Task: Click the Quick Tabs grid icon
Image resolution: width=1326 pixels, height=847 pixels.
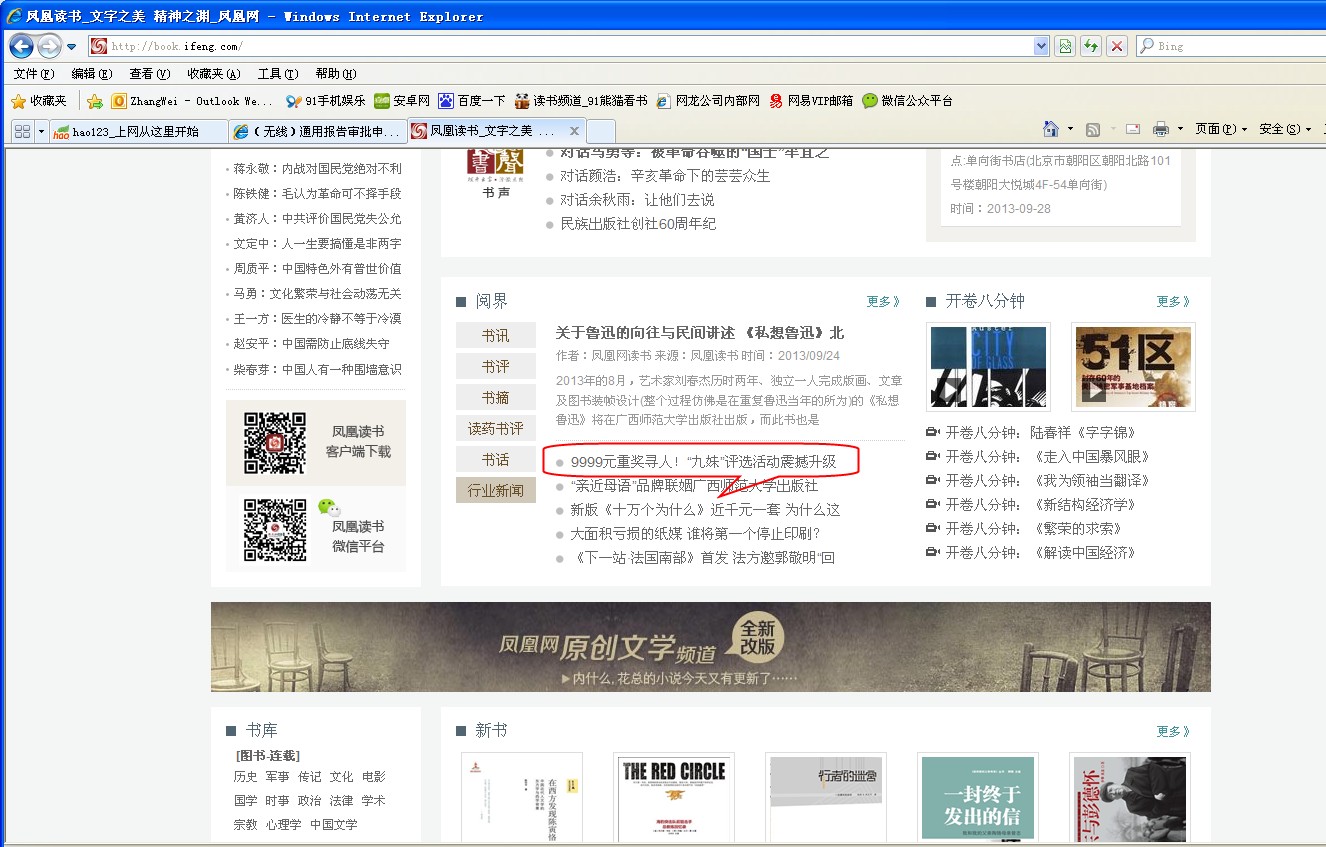Action: [22, 130]
